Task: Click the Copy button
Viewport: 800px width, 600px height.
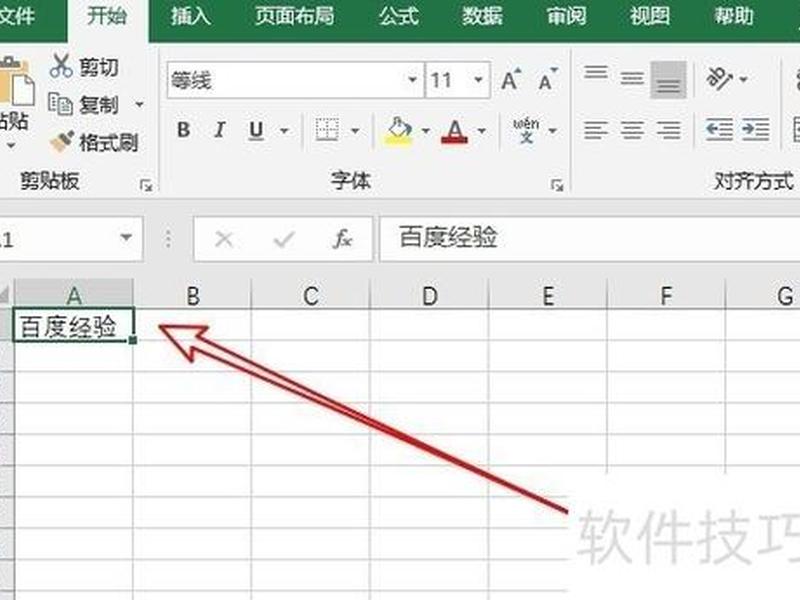Action: [x=84, y=105]
